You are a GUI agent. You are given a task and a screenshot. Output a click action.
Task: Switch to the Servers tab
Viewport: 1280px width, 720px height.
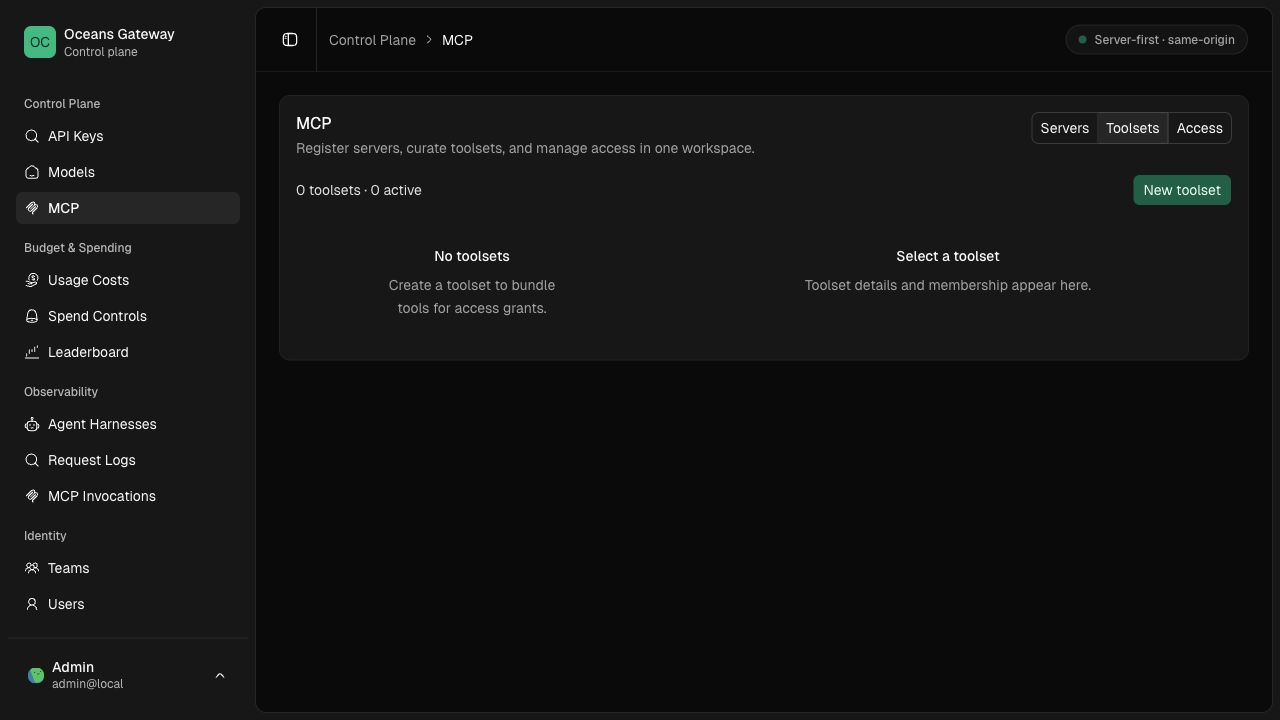pos(1064,128)
